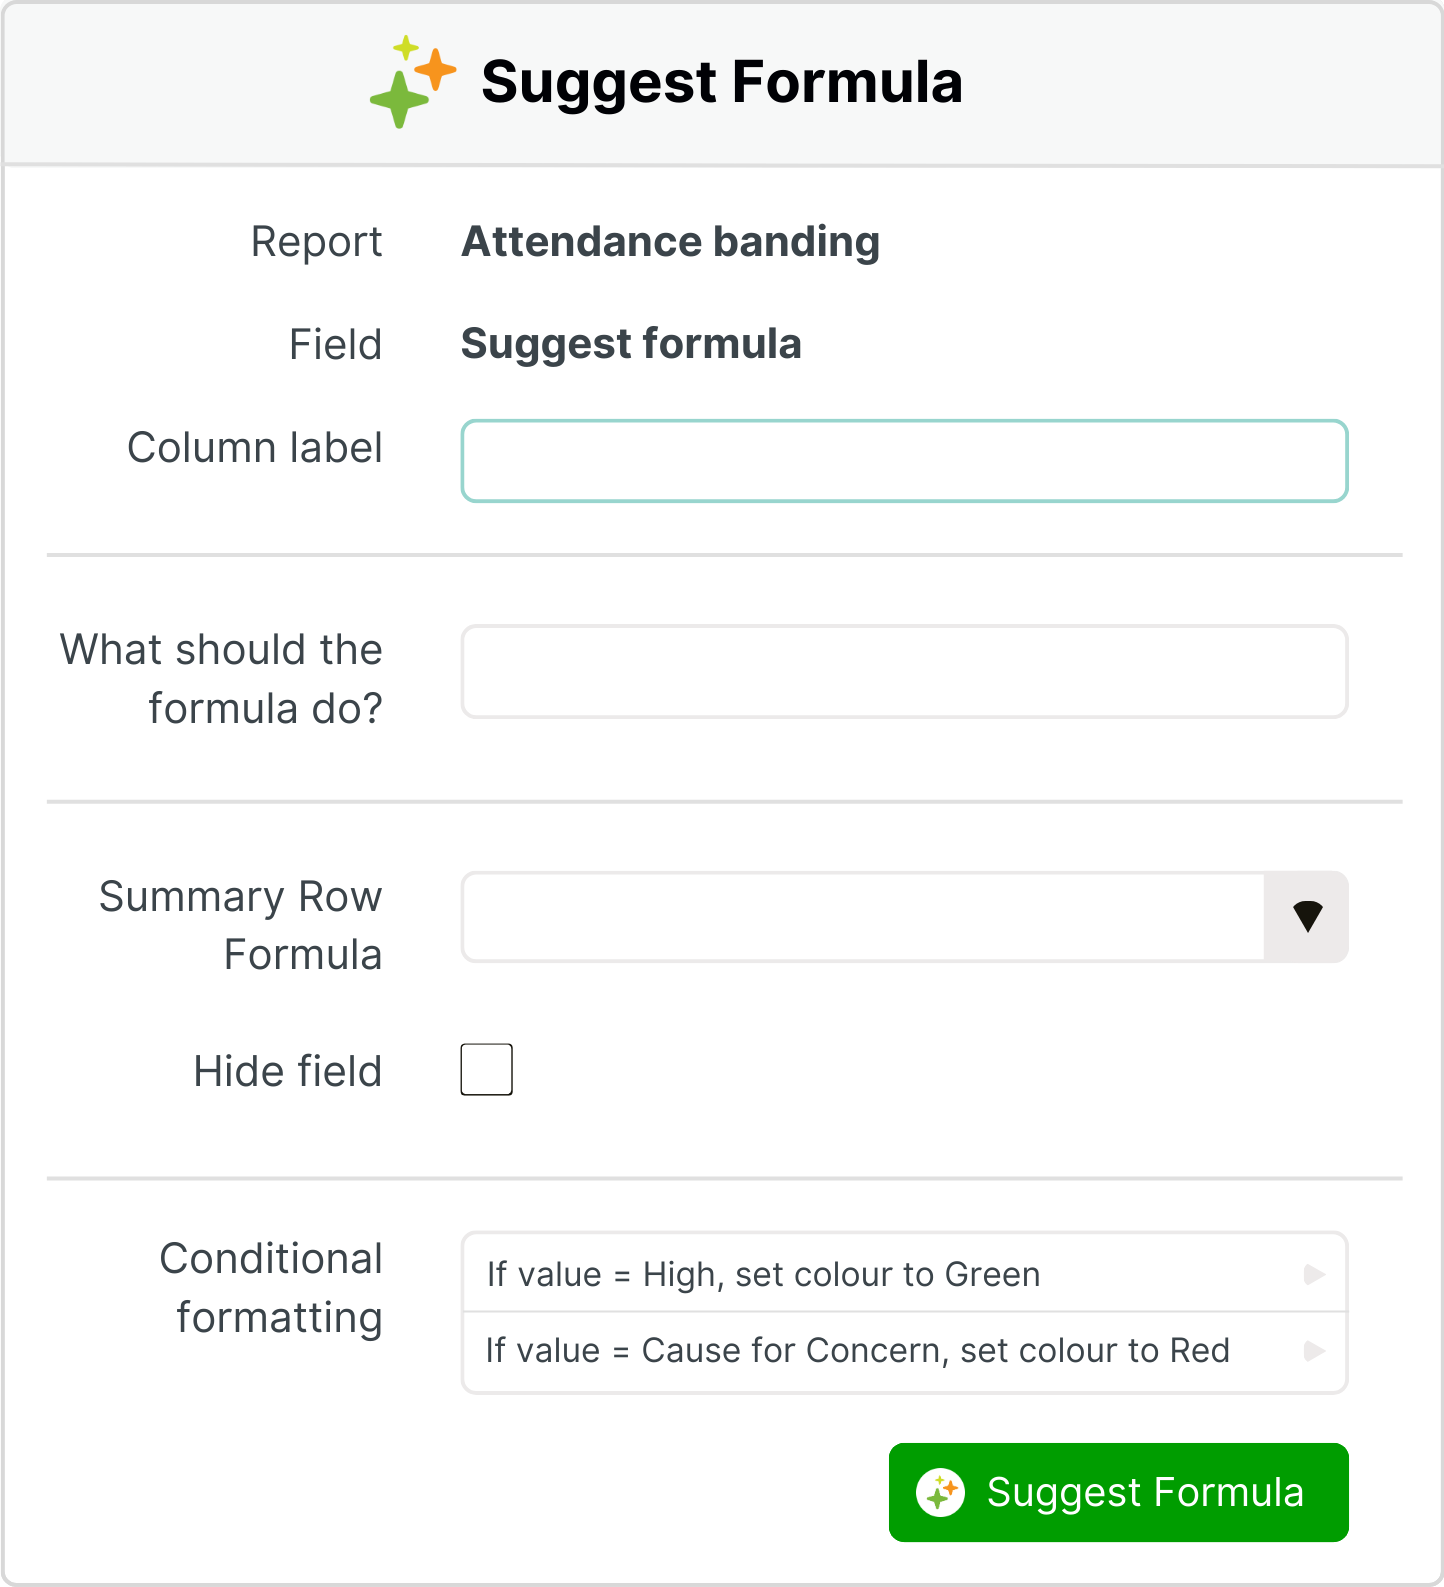Open the Summary Row Formula select box

pos(864,917)
